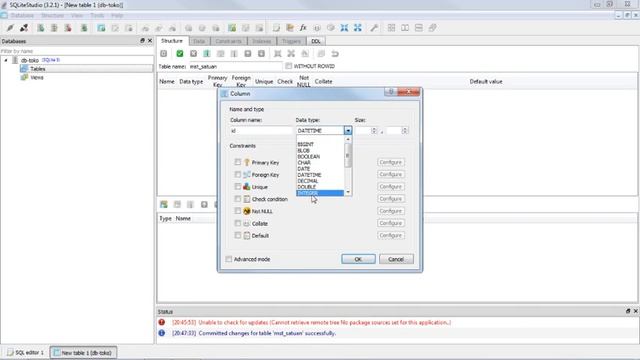Viewport: 640px width, 360px height.
Task: Close the Databases panel
Action: 150,41
